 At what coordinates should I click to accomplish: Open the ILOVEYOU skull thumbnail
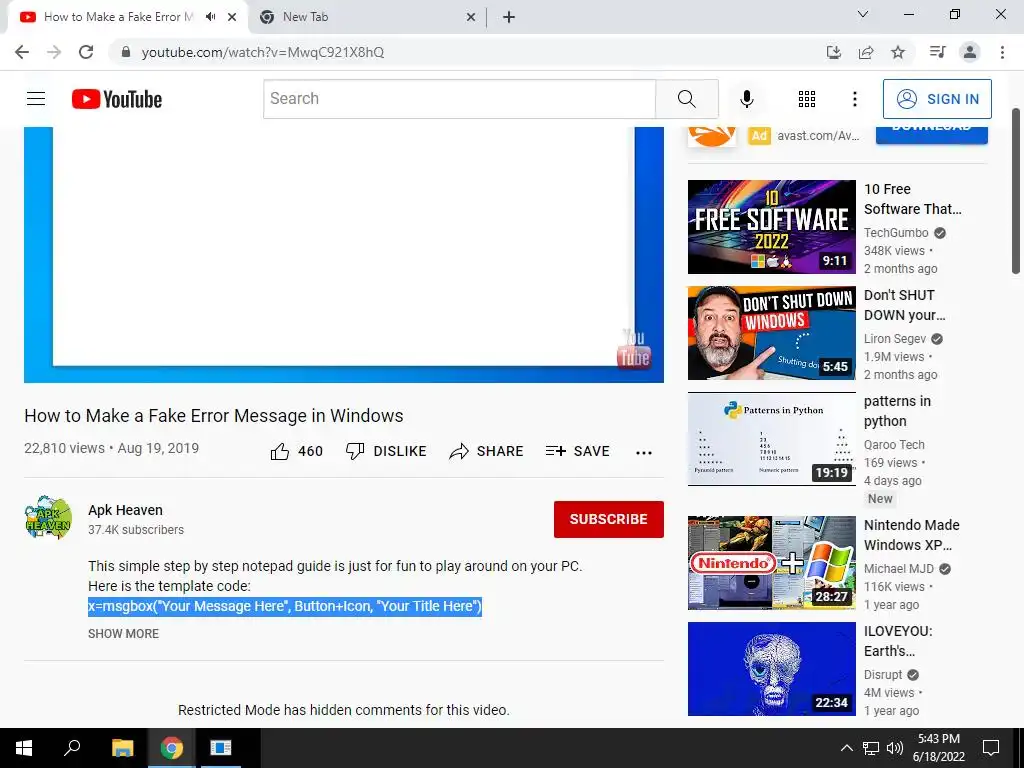[x=771, y=669]
